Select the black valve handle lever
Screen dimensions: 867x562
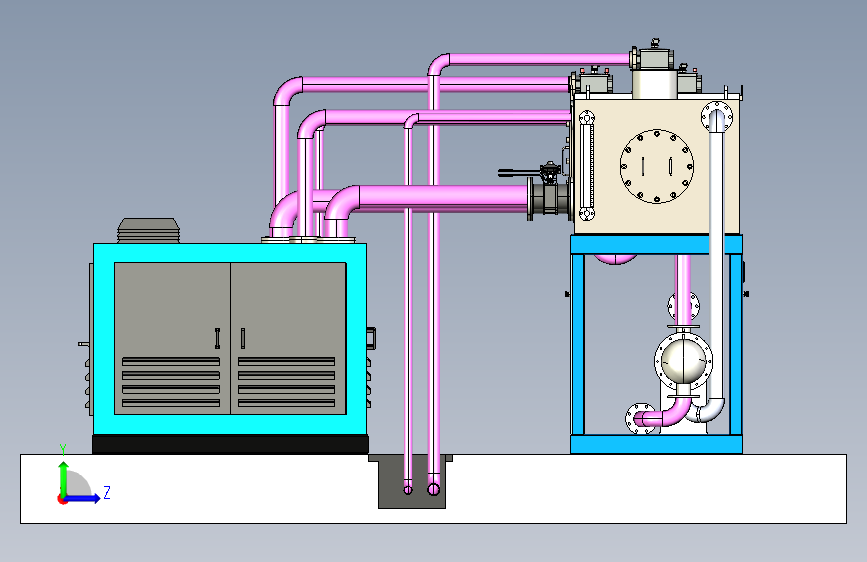[x=520, y=173]
